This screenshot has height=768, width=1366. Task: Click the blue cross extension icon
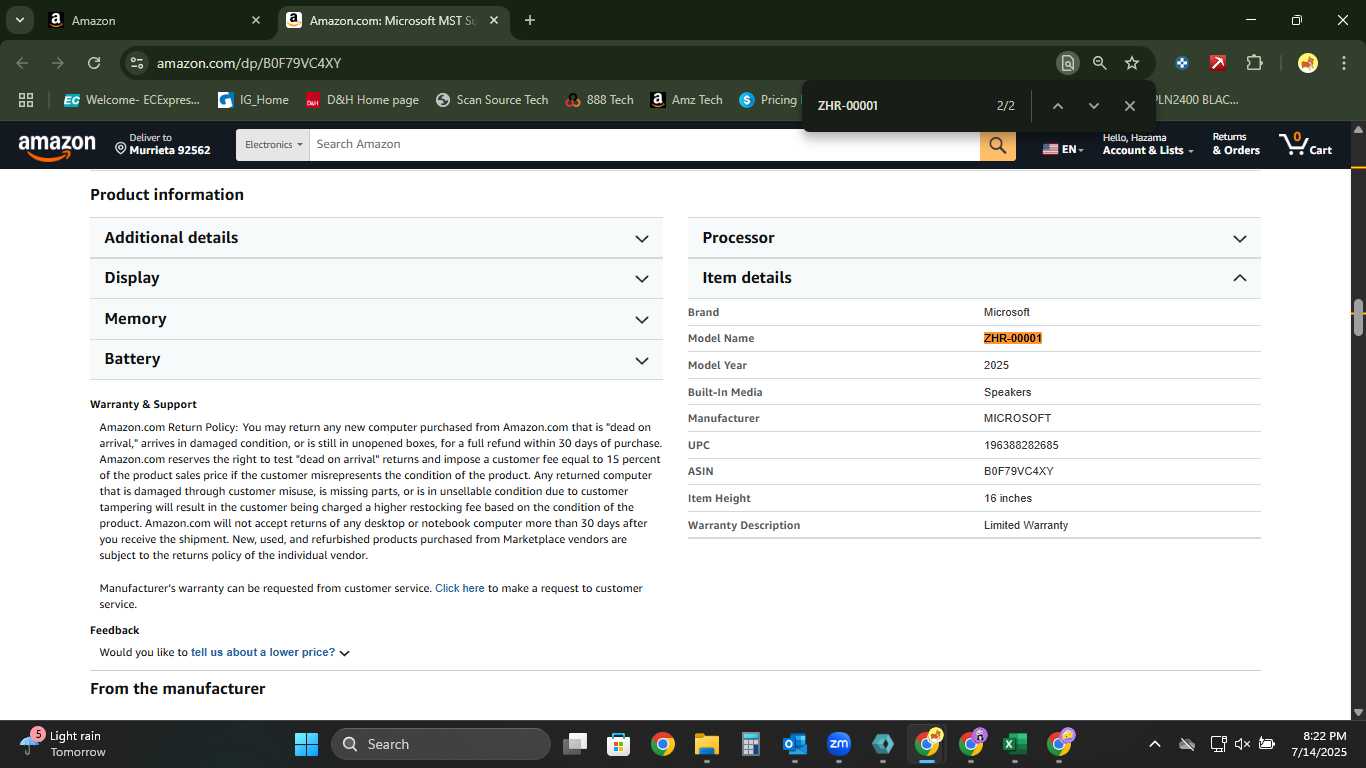tap(1182, 63)
